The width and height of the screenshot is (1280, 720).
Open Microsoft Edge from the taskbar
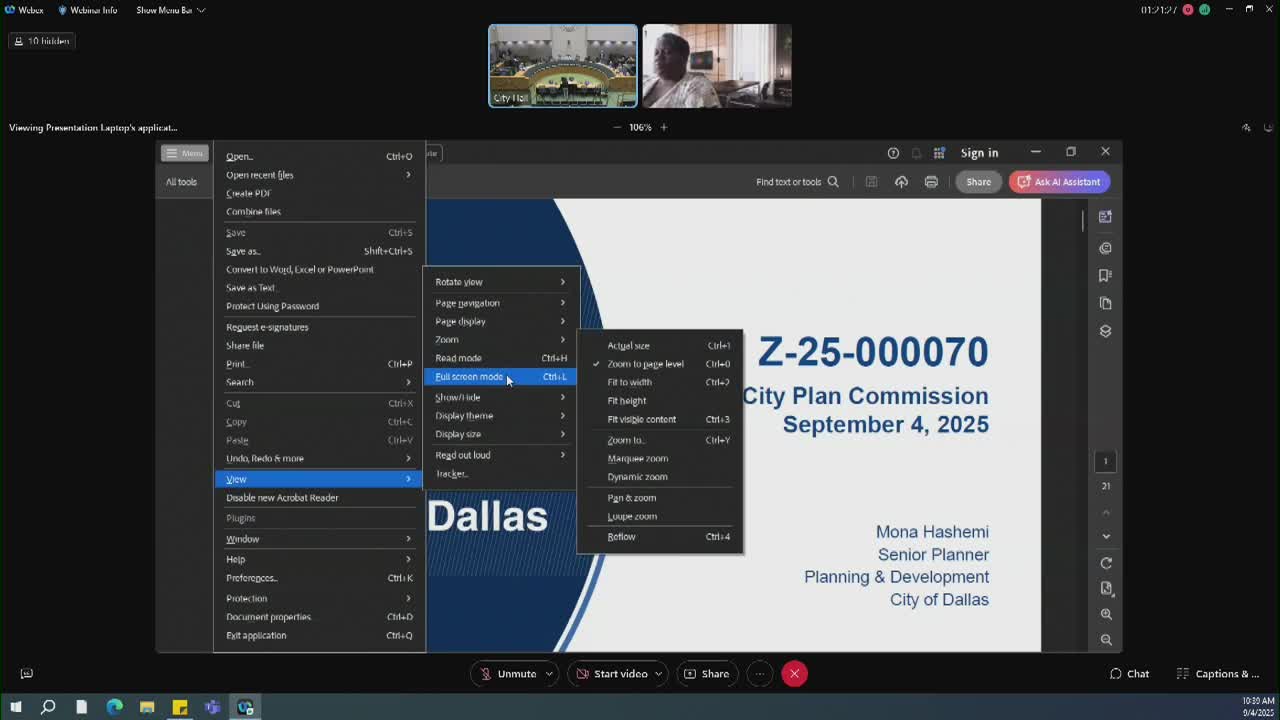pos(114,707)
